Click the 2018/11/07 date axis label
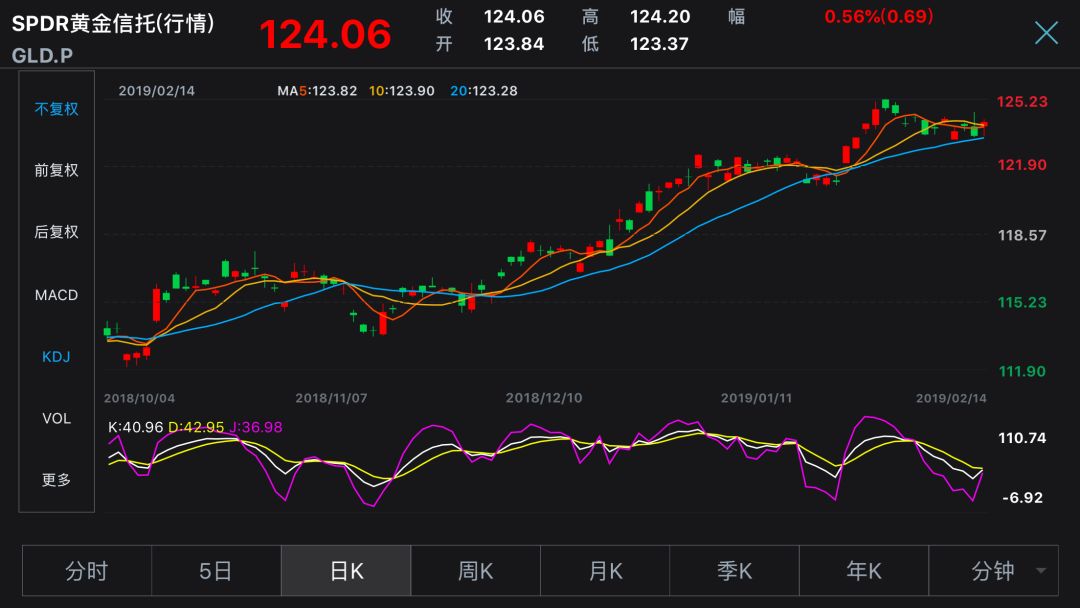Viewport: 1080px width, 608px height. coord(331,398)
